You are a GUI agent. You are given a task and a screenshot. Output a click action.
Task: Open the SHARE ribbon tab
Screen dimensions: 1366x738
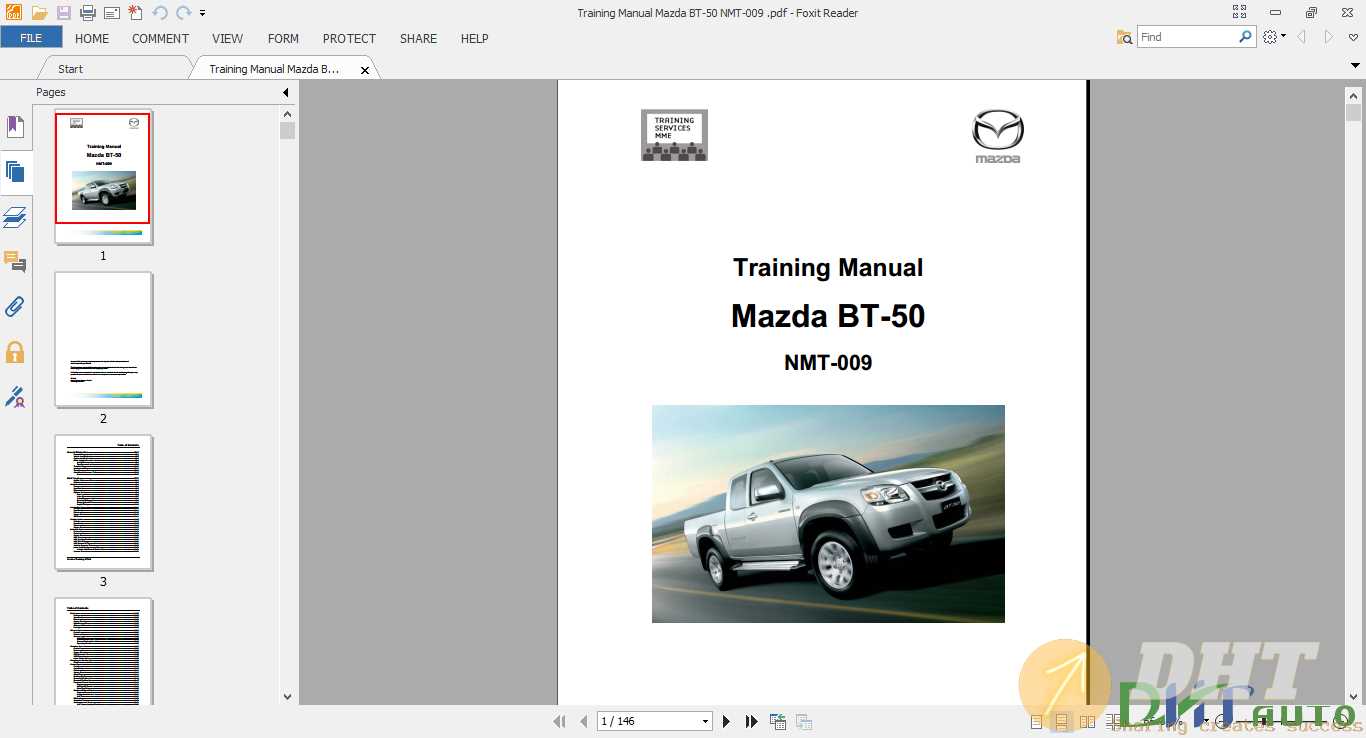418,38
